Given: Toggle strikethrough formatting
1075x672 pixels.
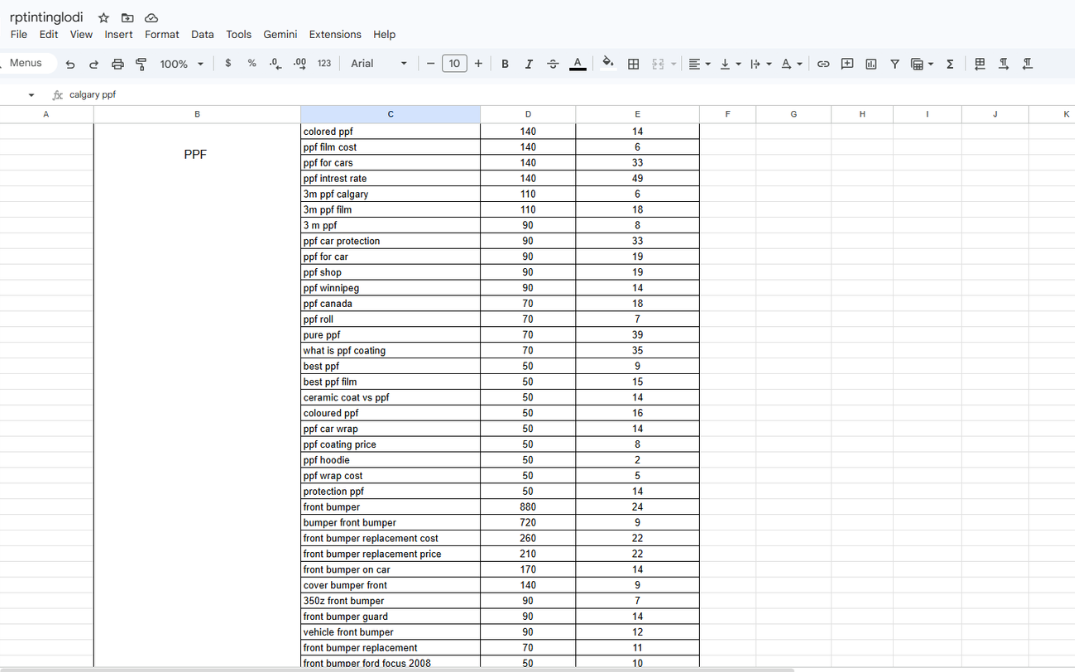Looking at the screenshot, I should [x=553, y=64].
